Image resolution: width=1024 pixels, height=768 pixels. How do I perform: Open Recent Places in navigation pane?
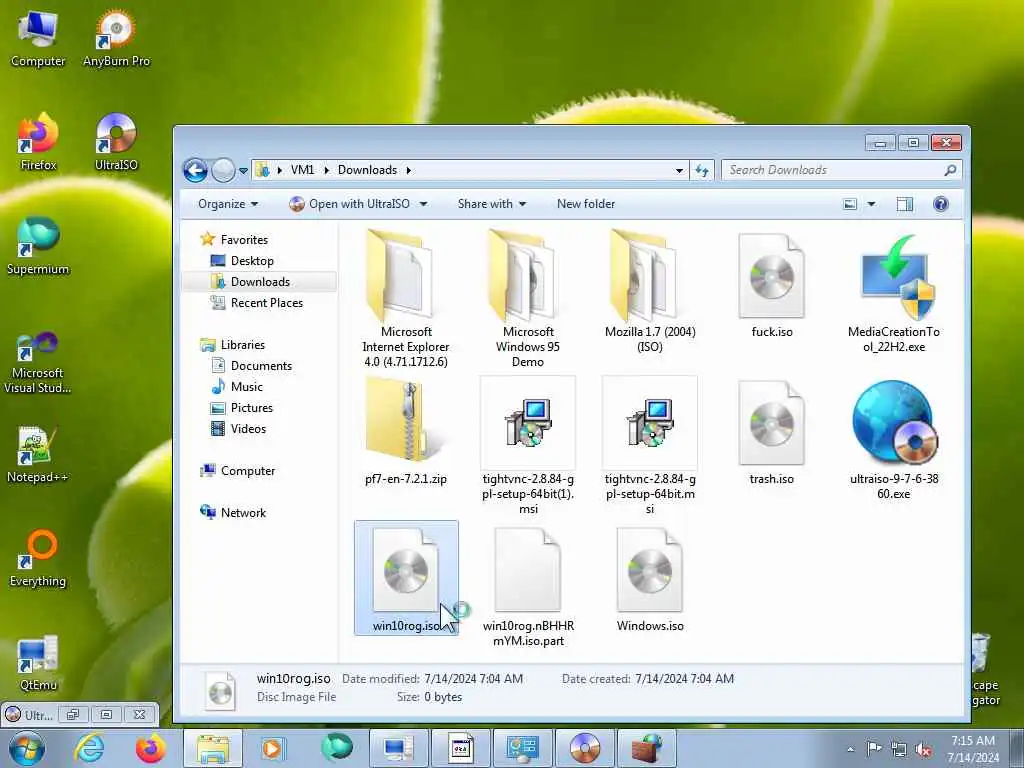point(266,302)
